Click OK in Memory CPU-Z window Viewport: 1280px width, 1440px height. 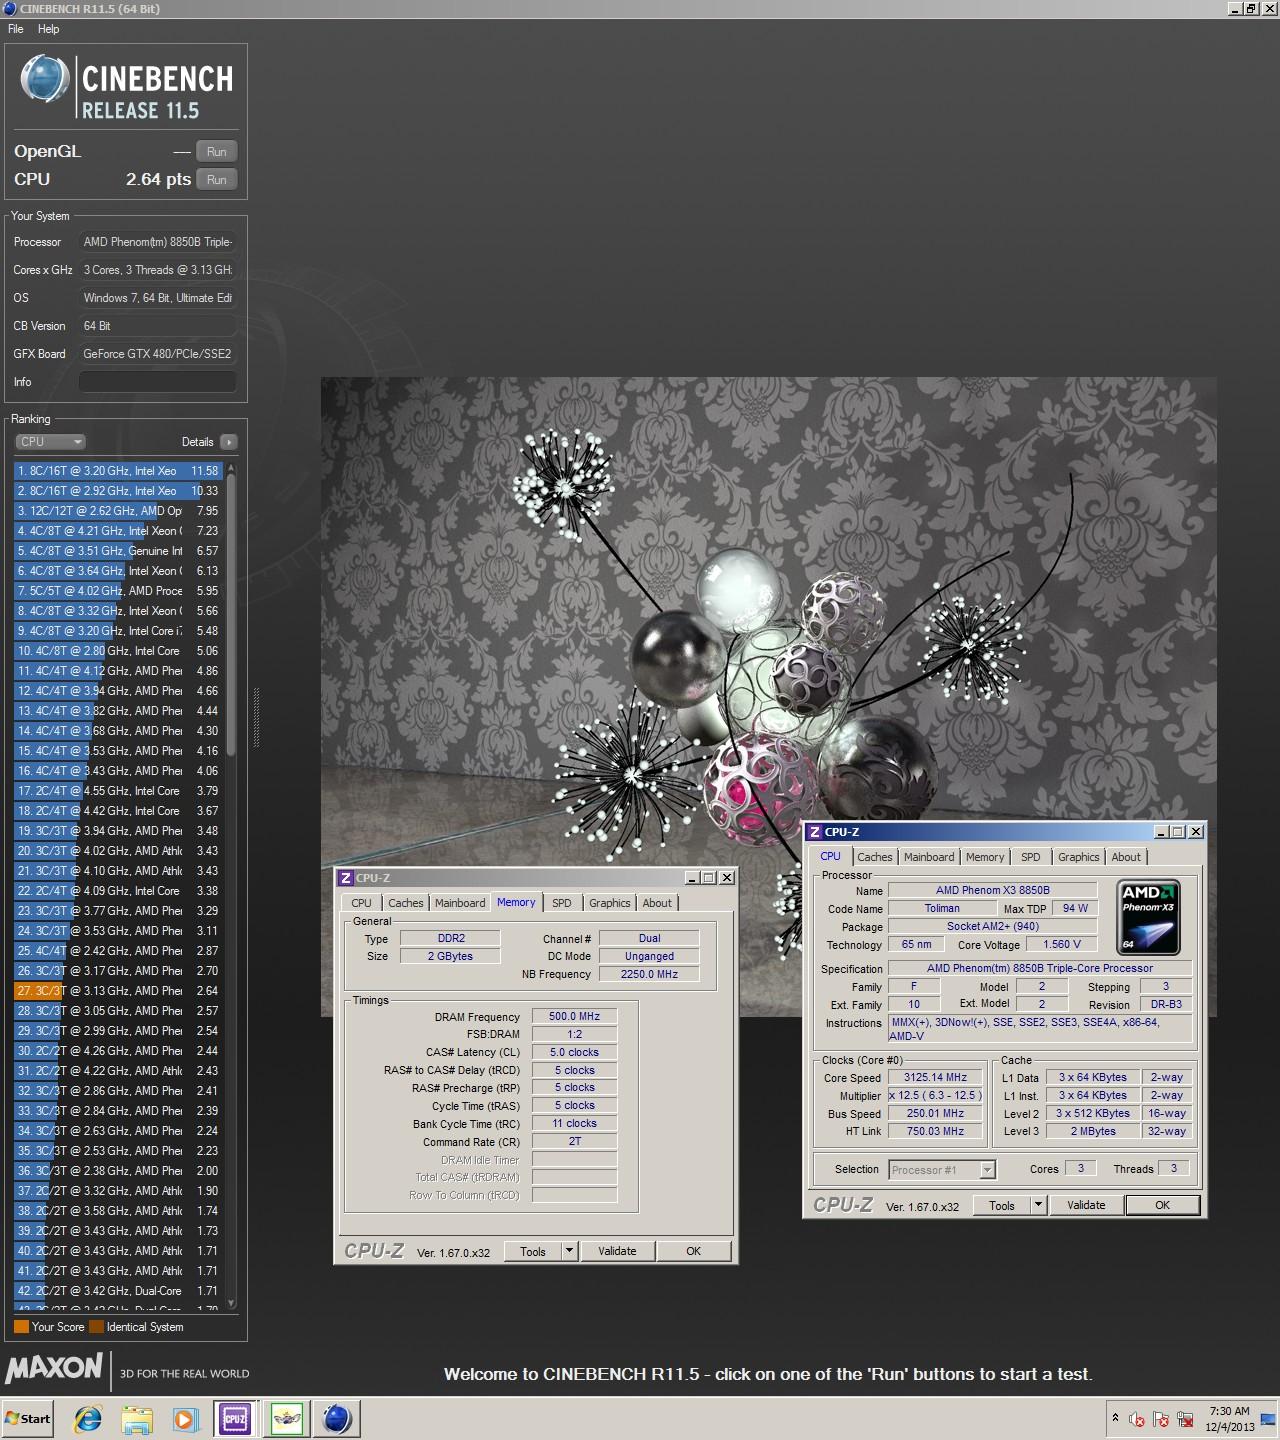tap(694, 1251)
